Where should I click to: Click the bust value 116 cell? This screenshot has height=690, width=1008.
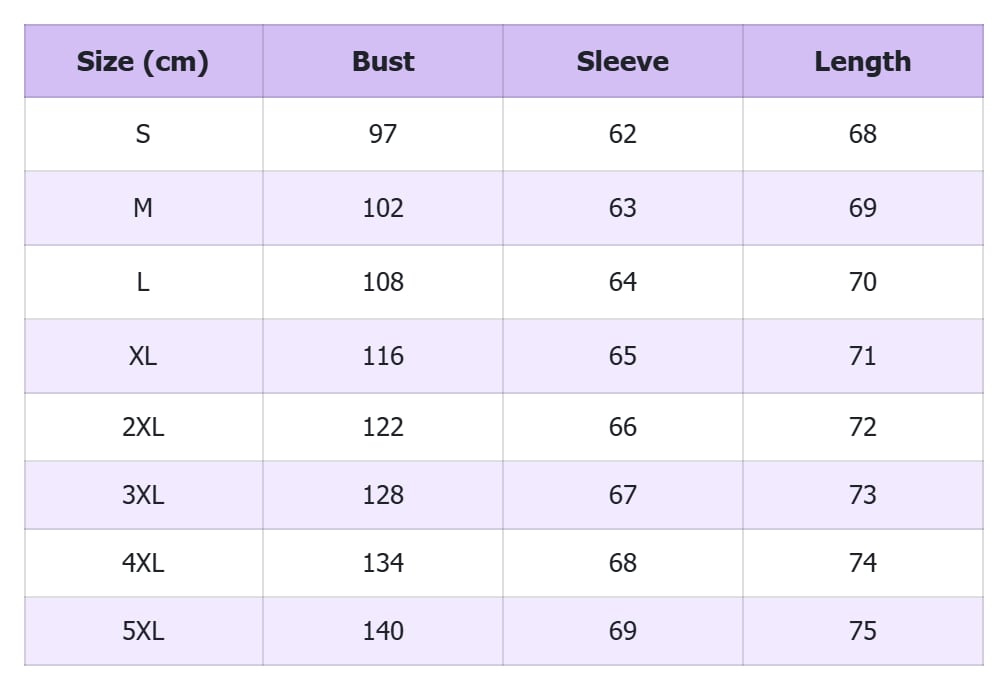pos(383,356)
